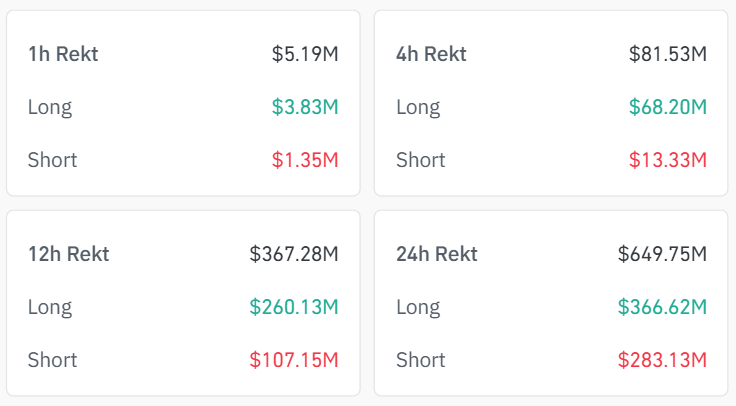This screenshot has width=736, height=406.
Task: Select the 24h Rekt total $649.75M
Action: click(662, 254)
